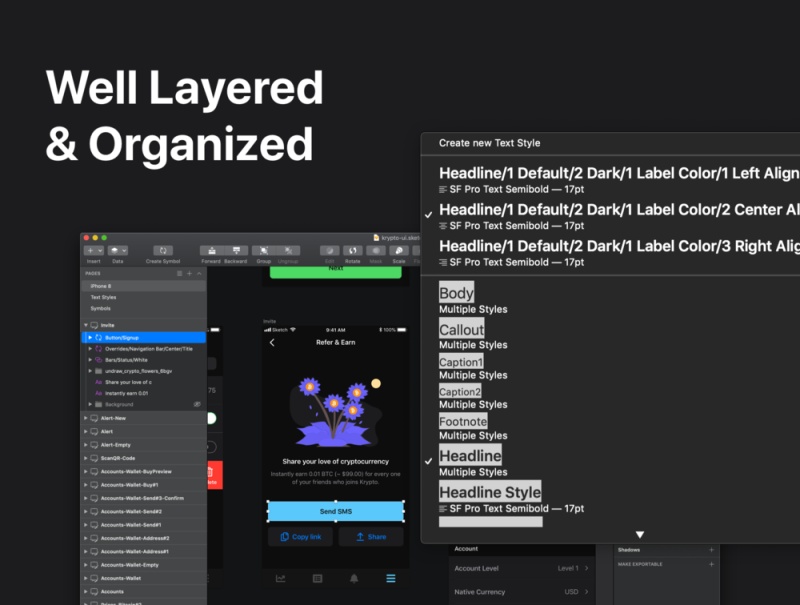
Task: Click the Scale tool icon
Action: (x=398, y=250)
